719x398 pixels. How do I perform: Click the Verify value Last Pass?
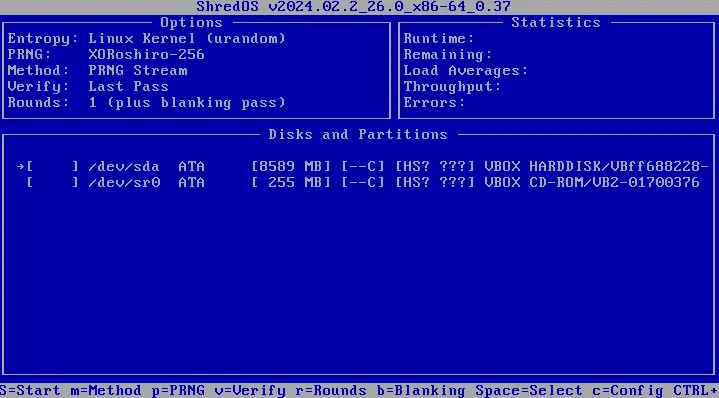[x=128, y=87]
